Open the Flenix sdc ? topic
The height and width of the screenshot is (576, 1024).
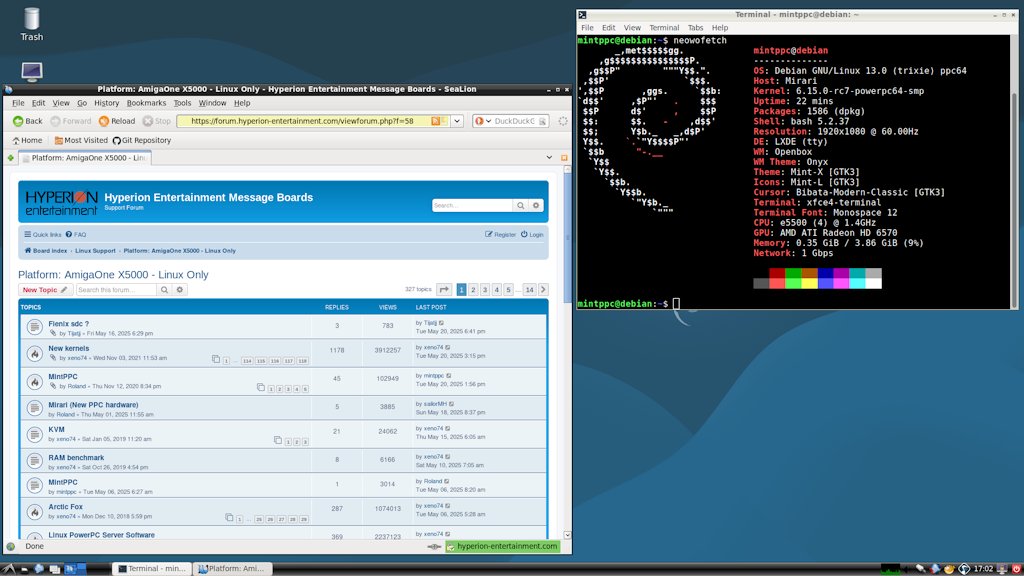click(69, 324)
